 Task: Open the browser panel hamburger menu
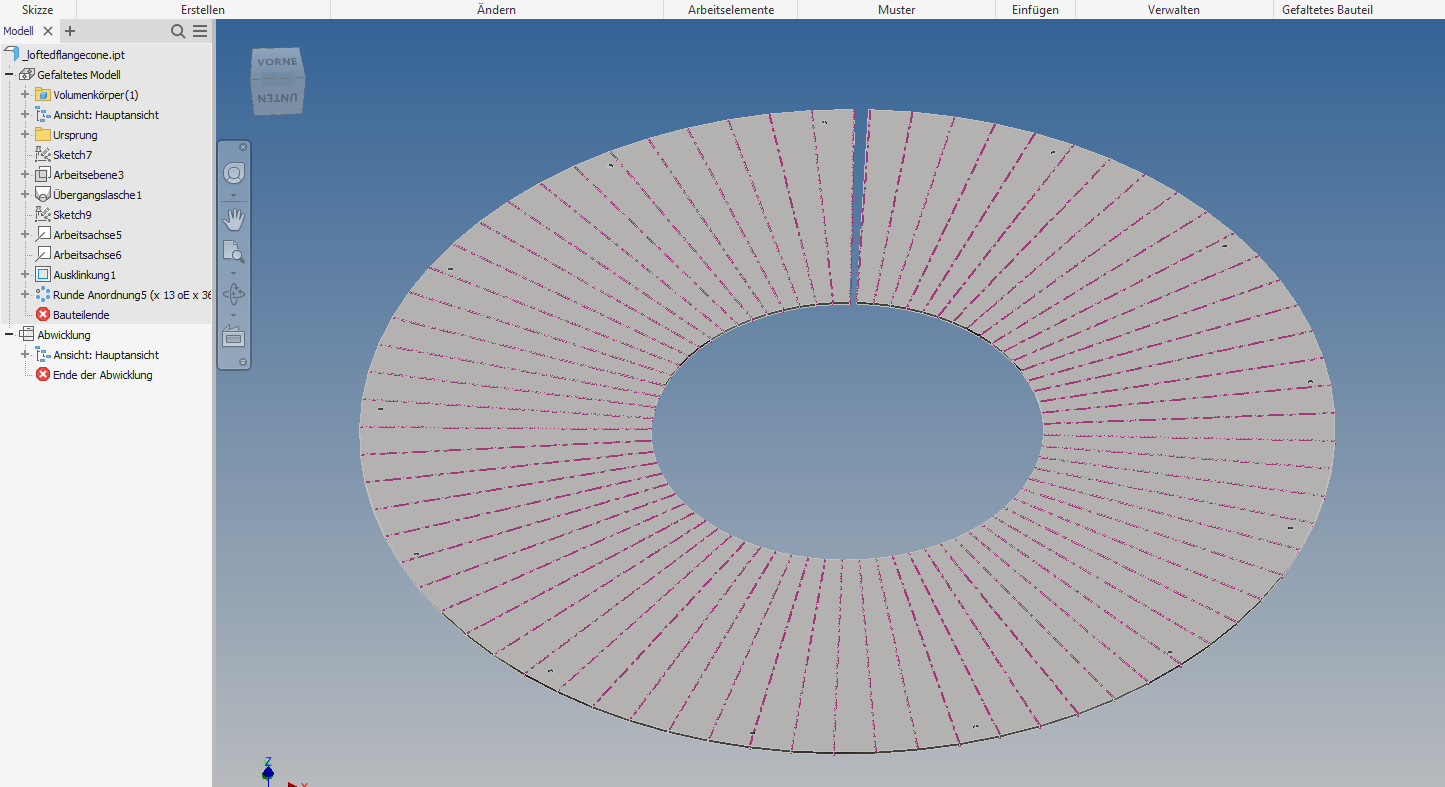pos(199,31)
